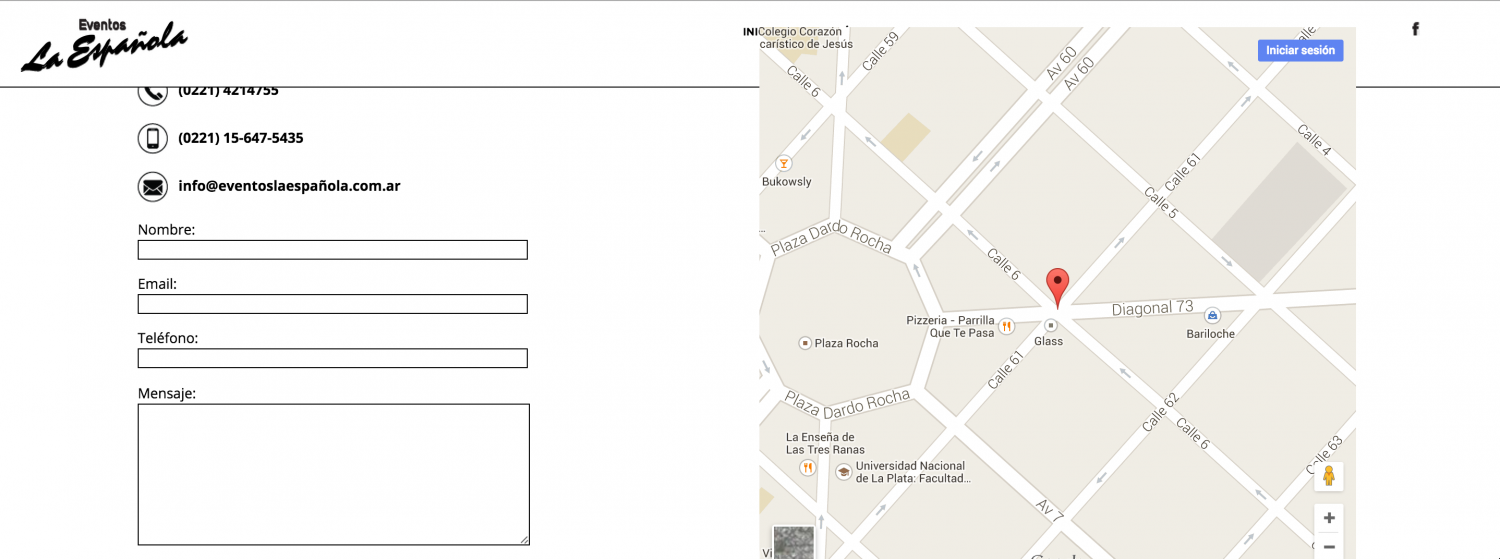This screenshot has width=1500, height=559.
Task: Click the Bukowsly bar marker icon
Action: pyautogui.click(x=784, y=163)
